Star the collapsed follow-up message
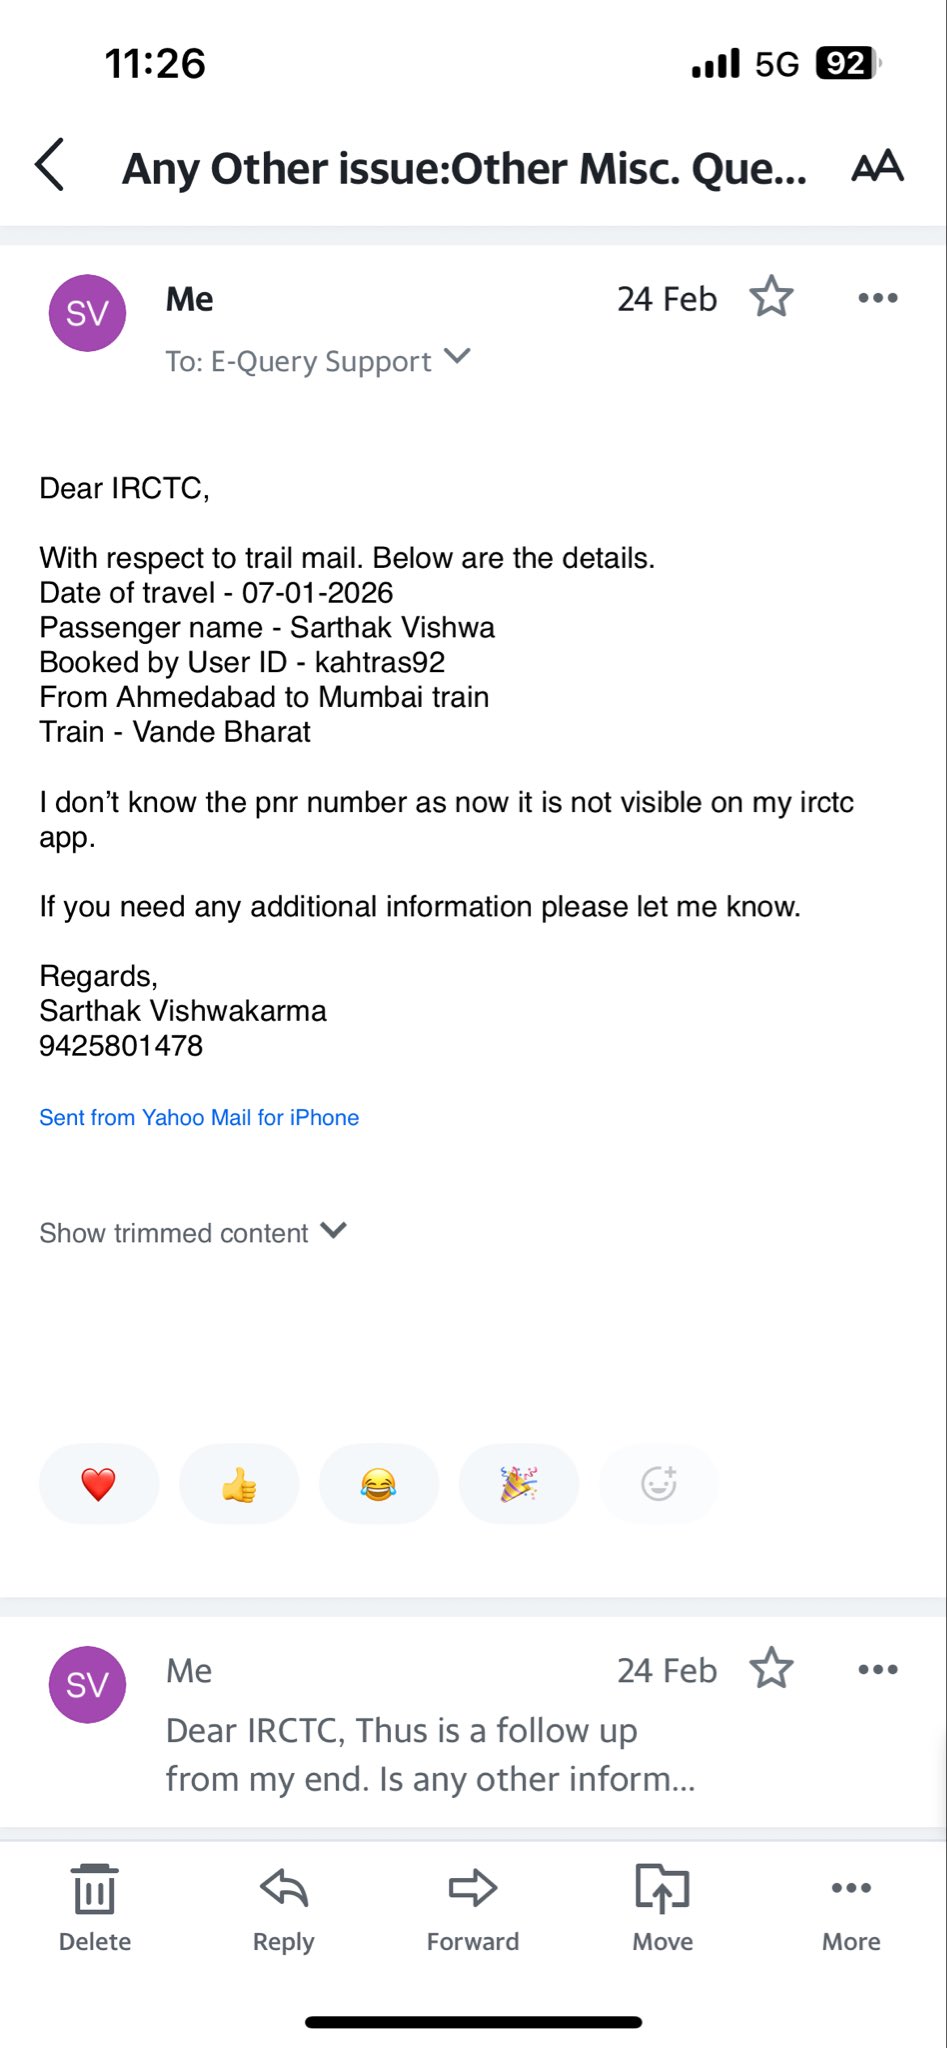The width and height of the screenshot is (947, 2048). 771,1669
